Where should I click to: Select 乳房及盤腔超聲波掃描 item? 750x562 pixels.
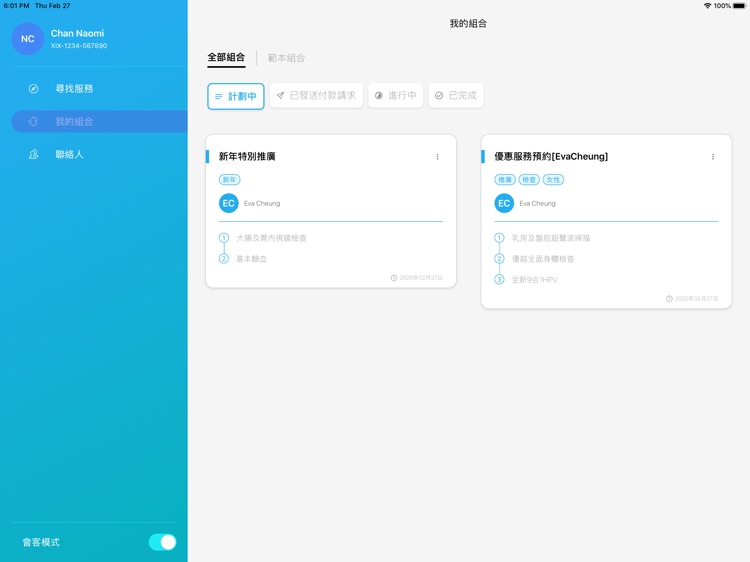pyautogui.click(x=551, y=238)
